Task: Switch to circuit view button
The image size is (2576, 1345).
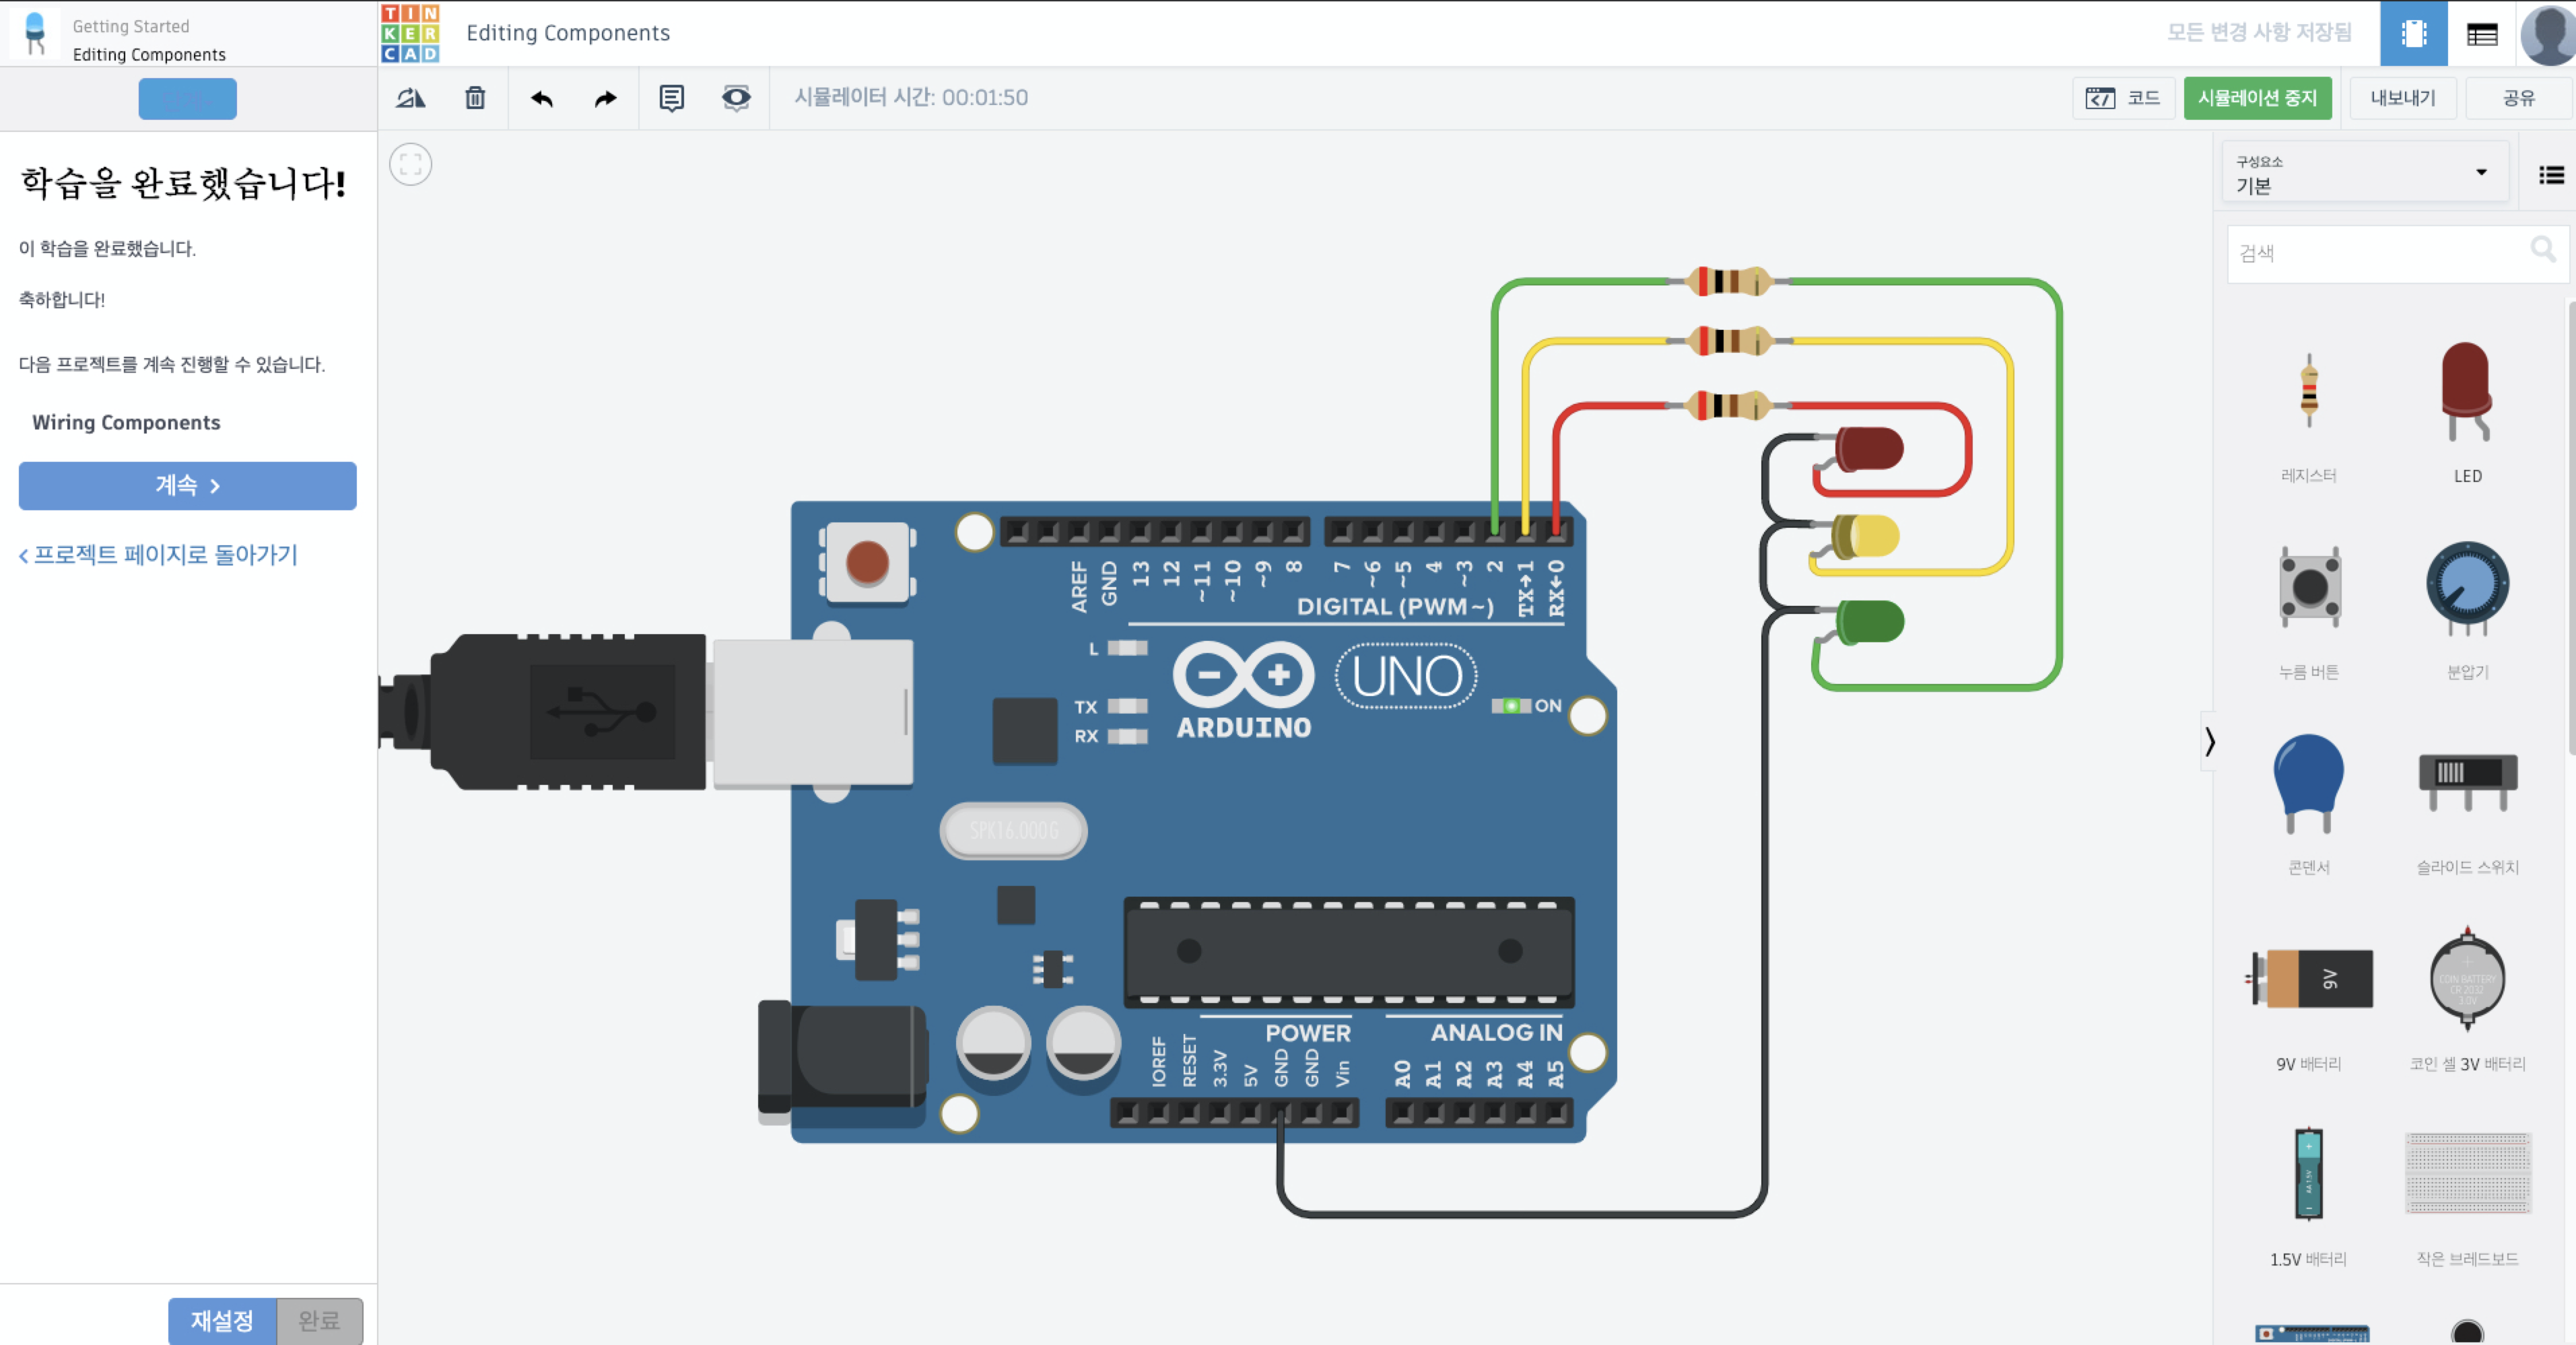Action: (x=2413, y=34)
